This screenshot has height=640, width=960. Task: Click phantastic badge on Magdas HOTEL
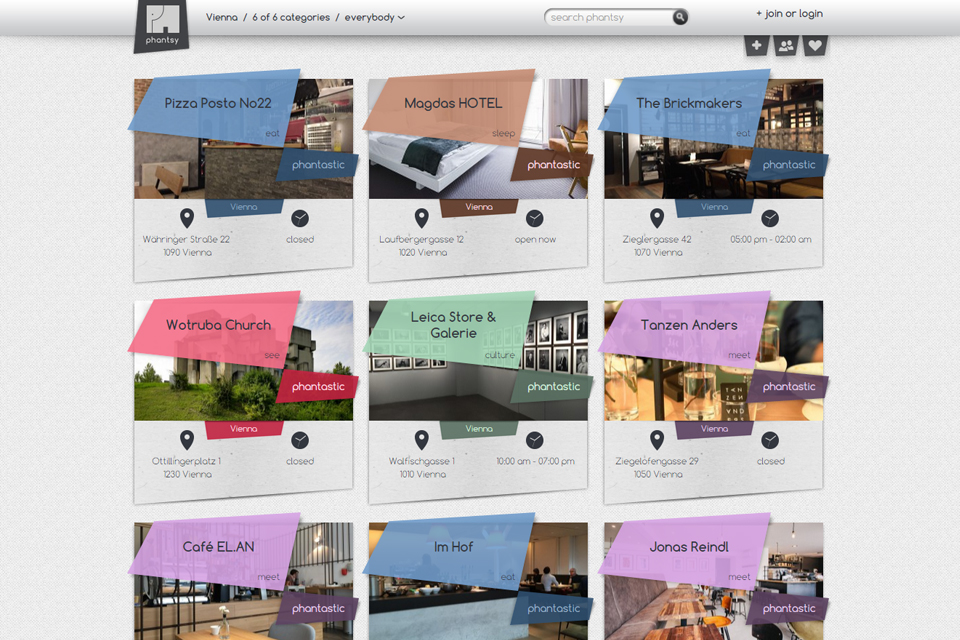[553, 165]
